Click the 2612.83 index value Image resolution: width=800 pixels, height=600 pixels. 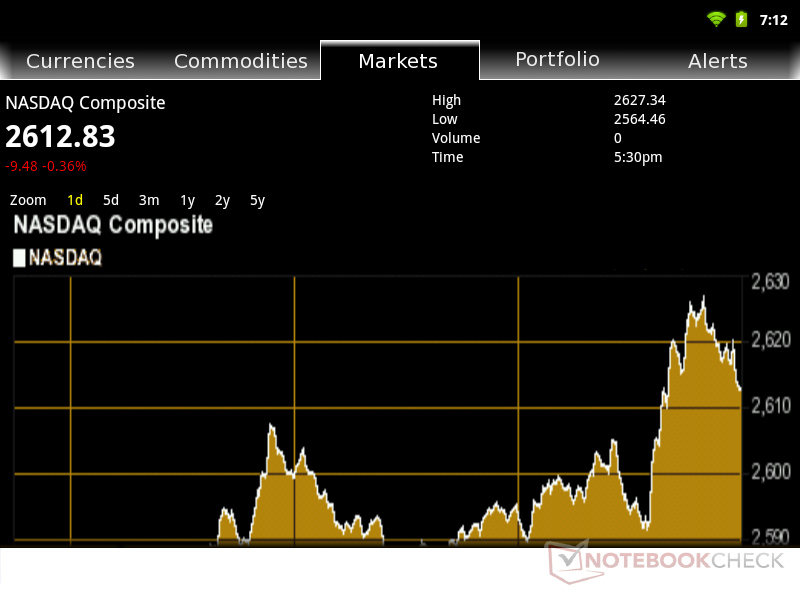[x=60, y=137]
